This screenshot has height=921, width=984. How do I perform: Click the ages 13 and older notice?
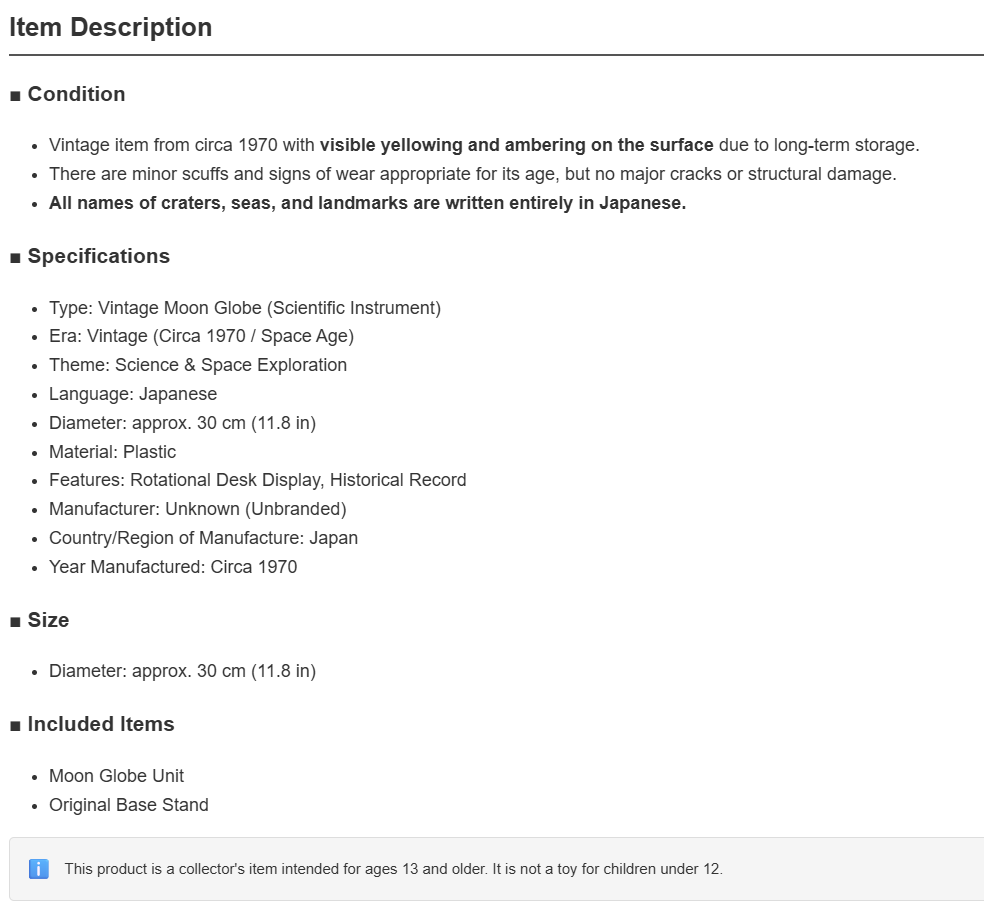click(x=393, y=869)
